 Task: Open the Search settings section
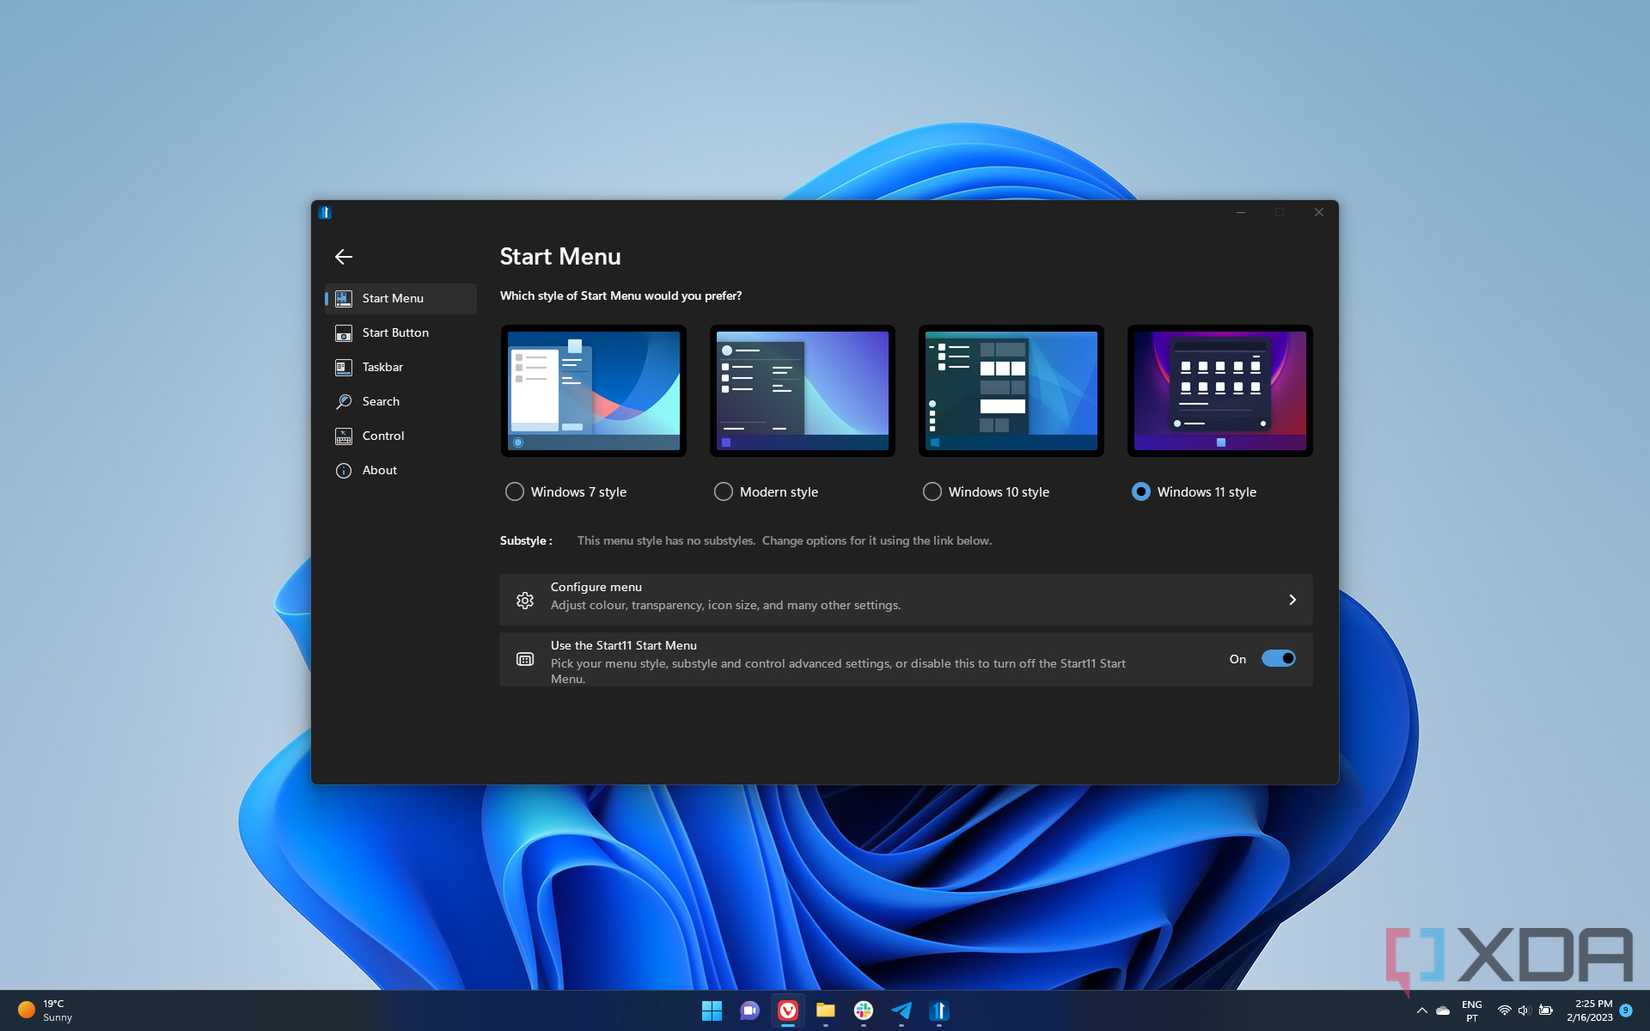click(x=380, y=401)
